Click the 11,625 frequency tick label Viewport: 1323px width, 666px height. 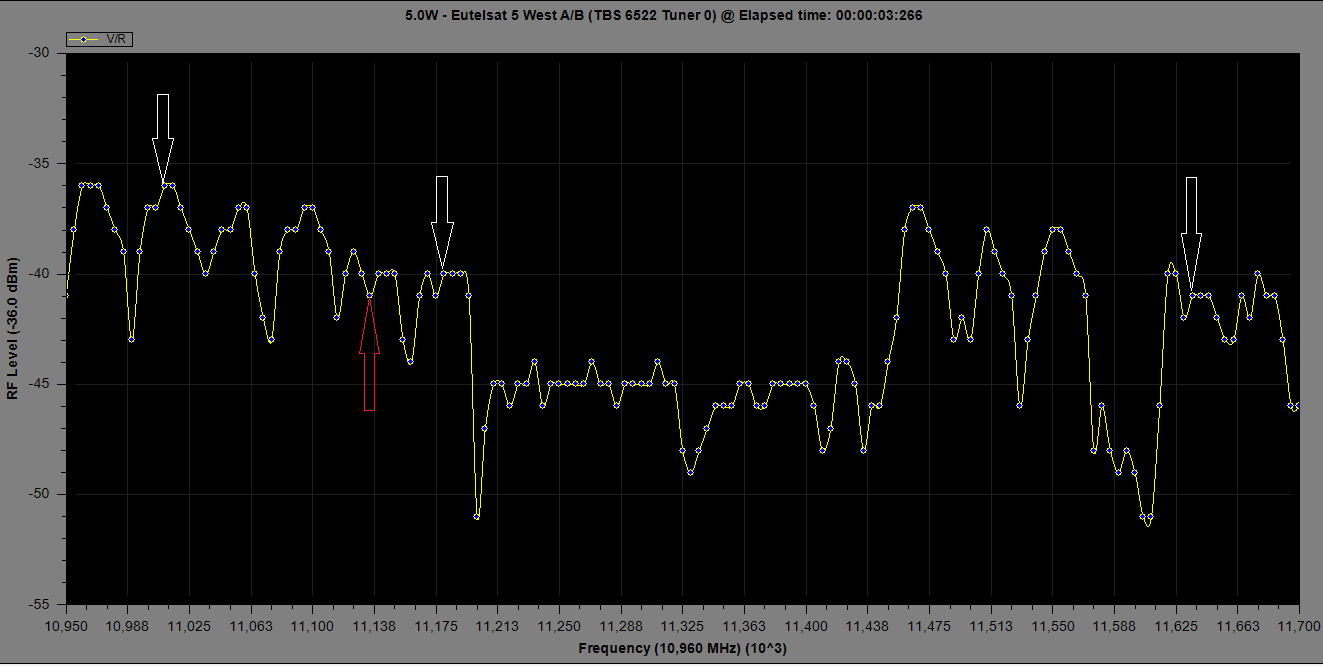click(1176, 625)
